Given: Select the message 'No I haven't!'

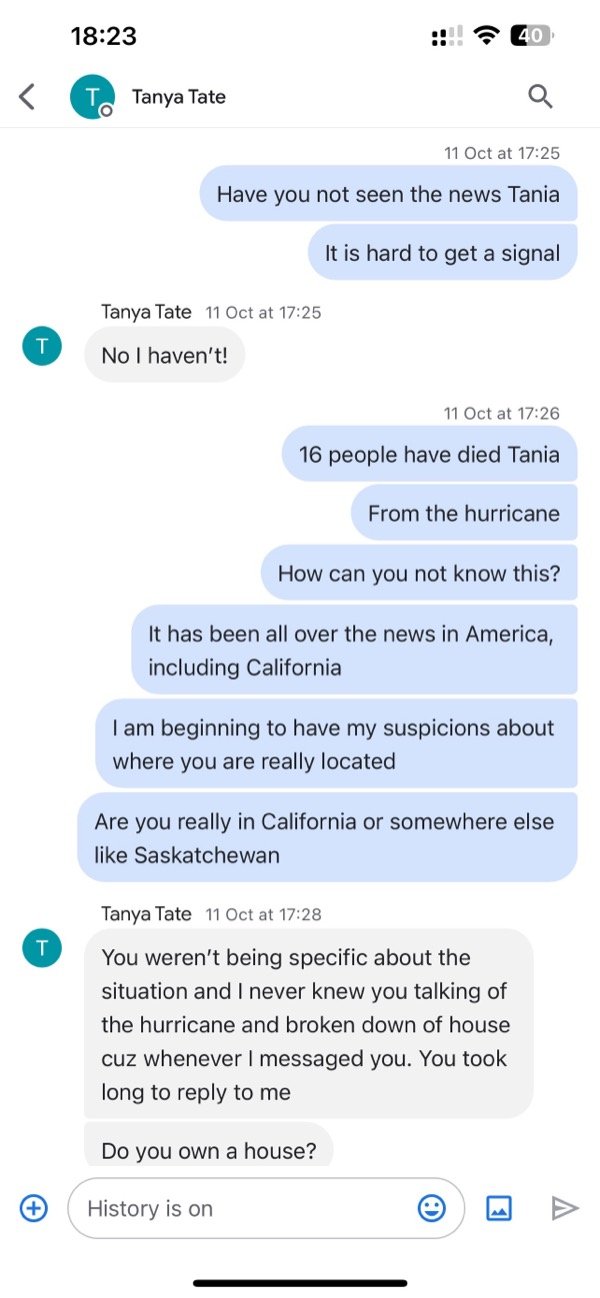Looking at the screenshot, I should click(x=164, y=355).
